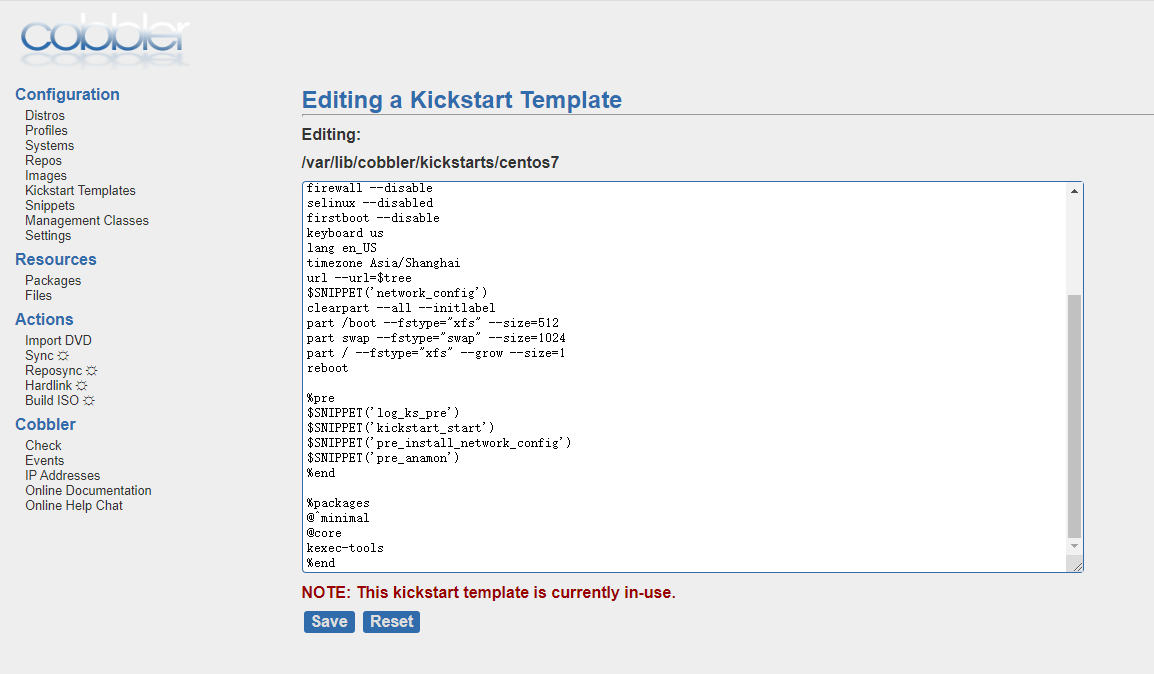Viewport: 1154px width, 674px height.
Task: Click the textarea resize grip corner
Action: click(x=1077, y=565)
